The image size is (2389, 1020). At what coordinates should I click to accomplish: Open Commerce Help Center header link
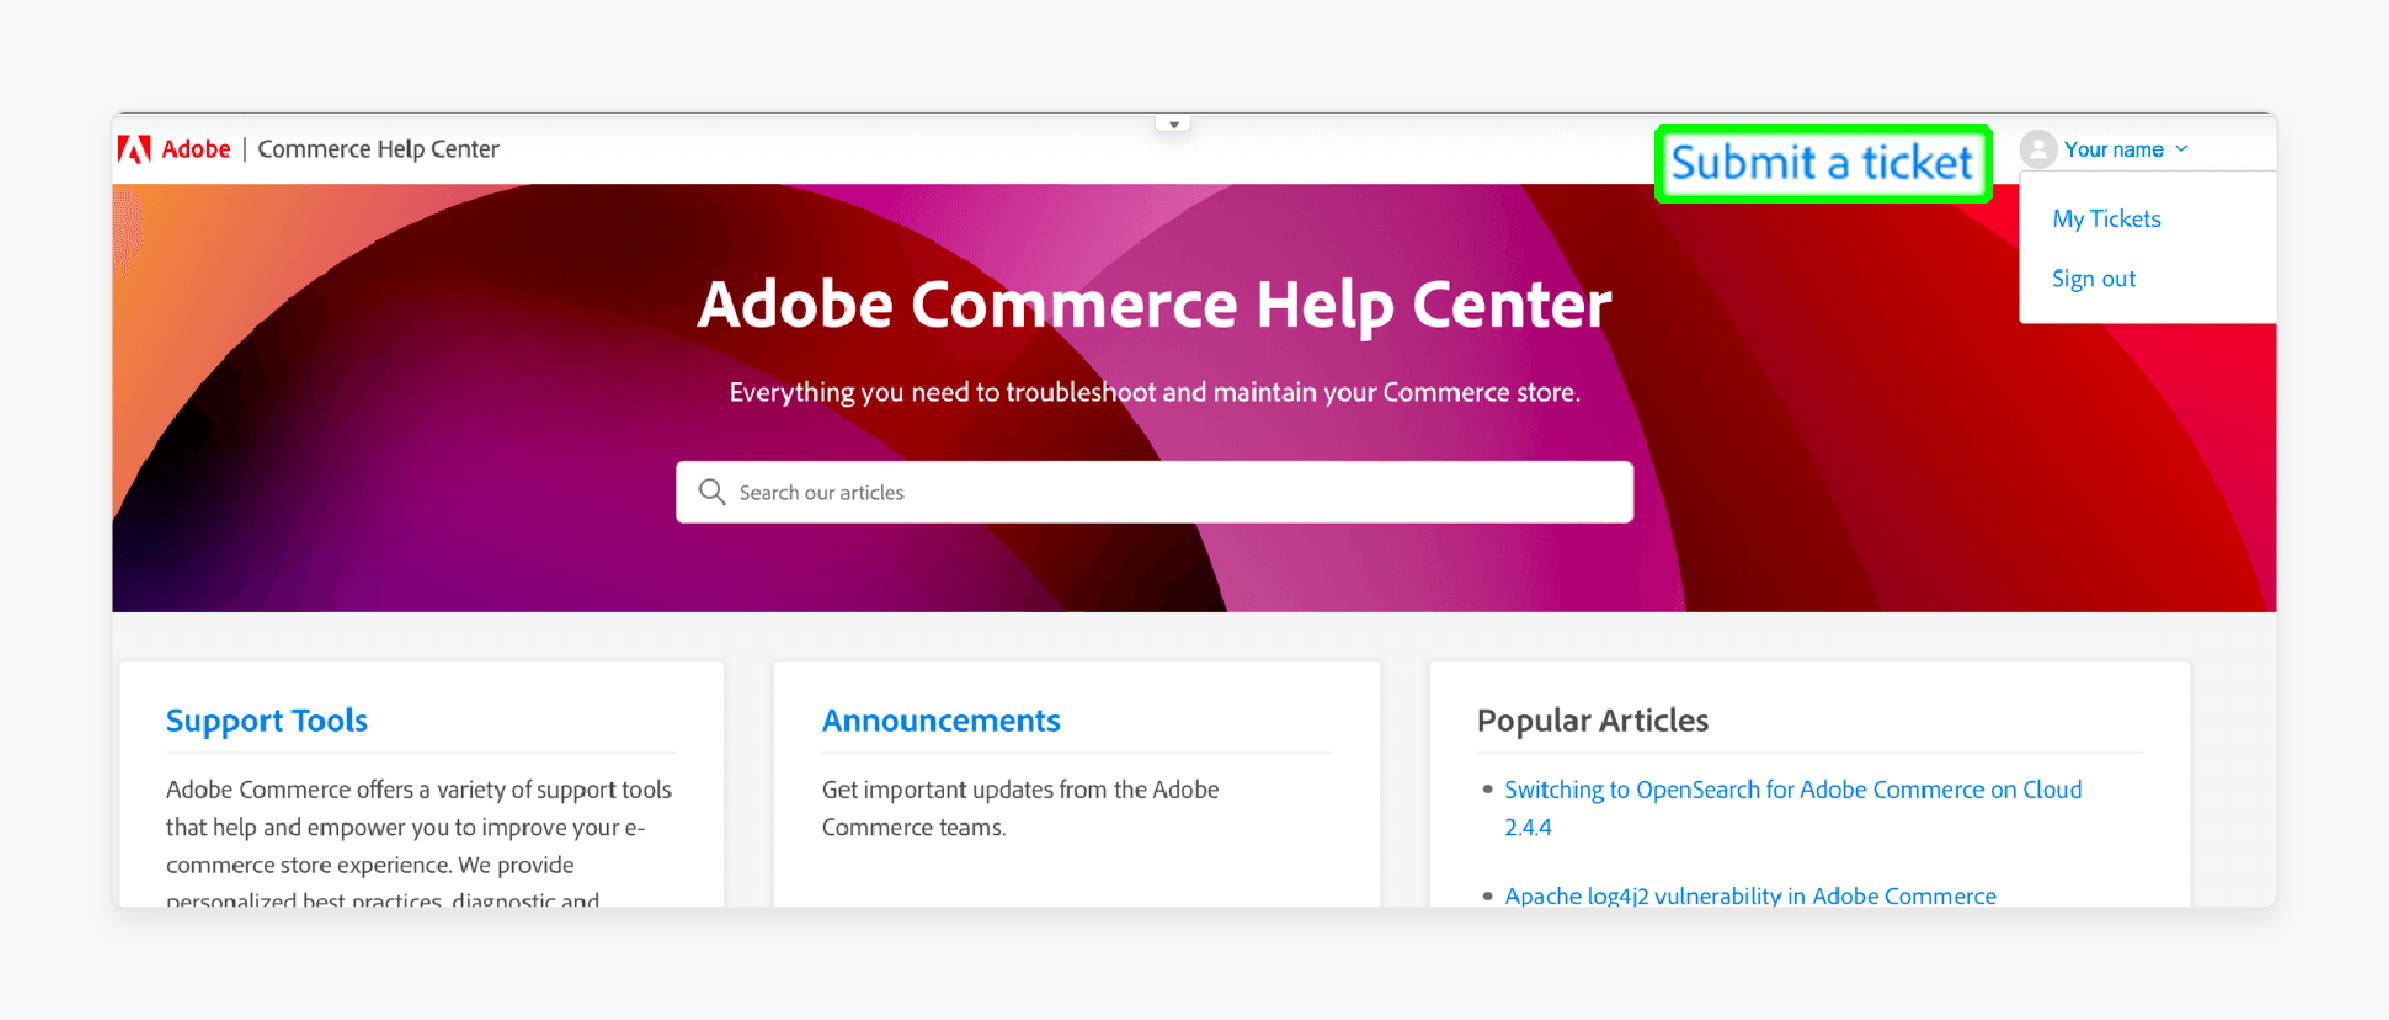coord(378,149)
